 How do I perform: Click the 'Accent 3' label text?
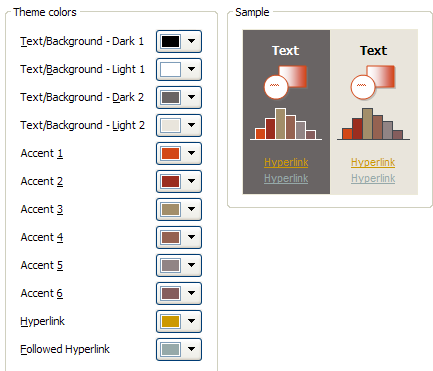[x=42, y=209]
